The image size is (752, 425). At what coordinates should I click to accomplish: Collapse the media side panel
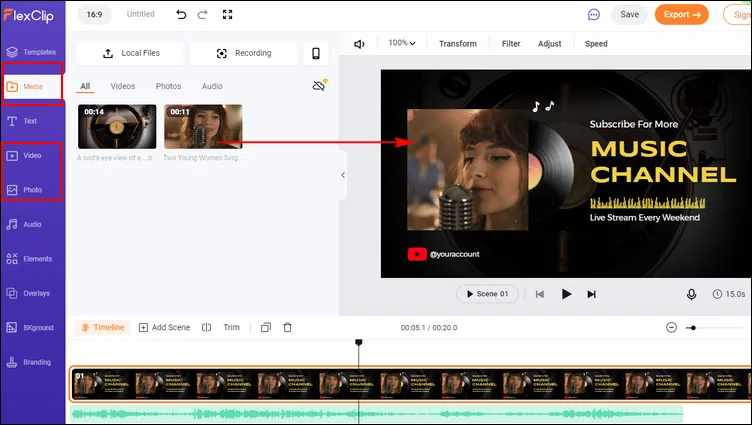[x=343, y=175]
